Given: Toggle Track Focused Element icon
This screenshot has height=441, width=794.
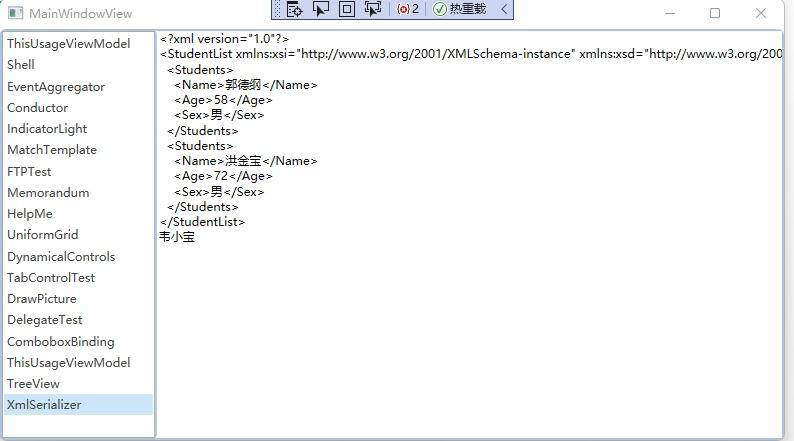Looking at the screenshot, I should pos(373,9).
